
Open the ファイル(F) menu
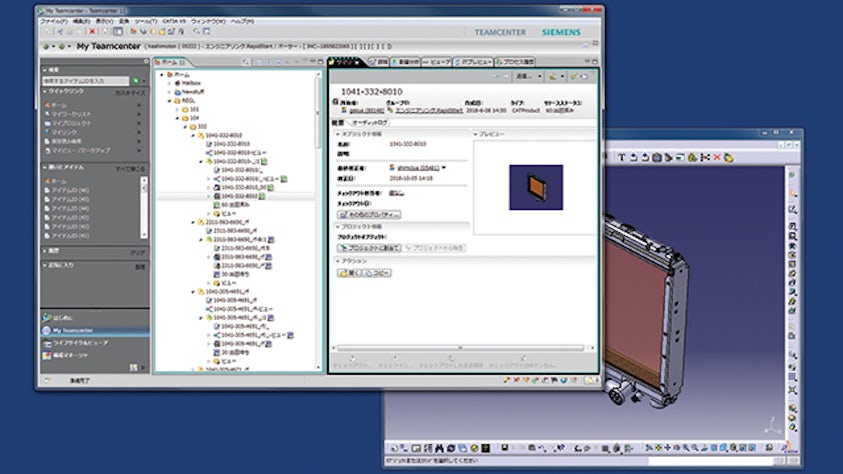pyautogui.click(x=54, y=21)
